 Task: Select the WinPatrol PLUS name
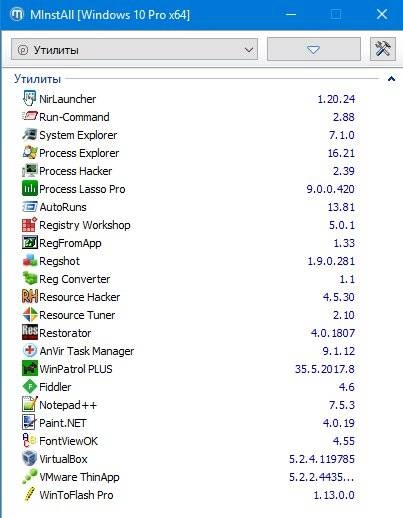76,369
